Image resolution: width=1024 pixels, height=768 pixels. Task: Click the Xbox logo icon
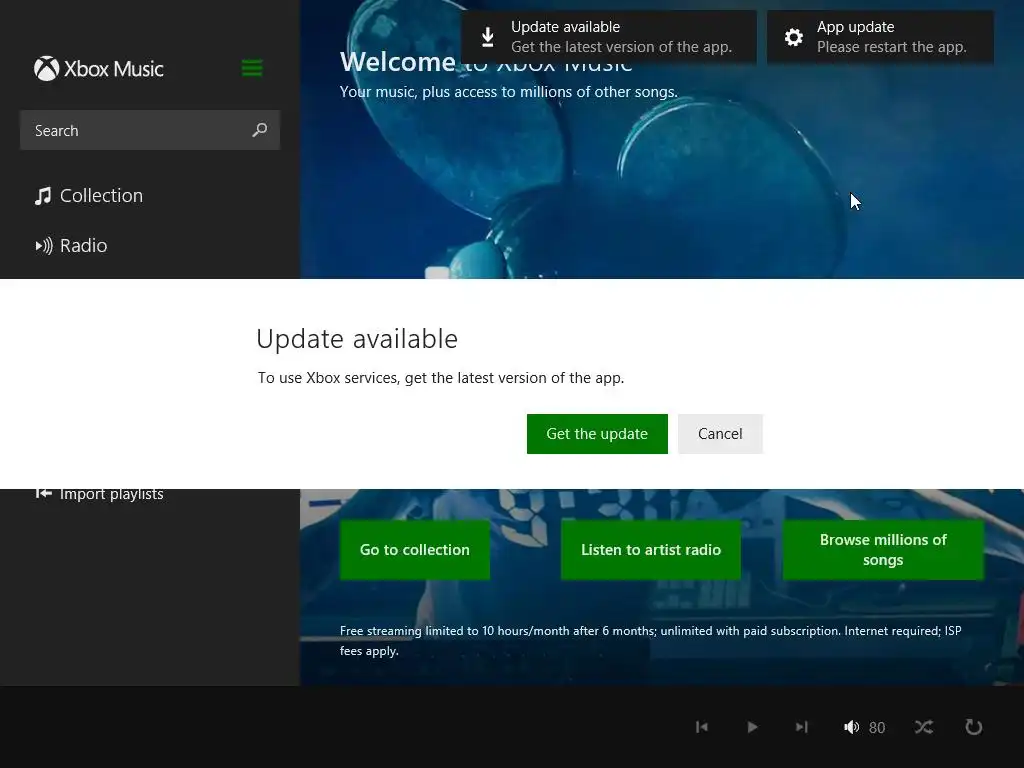point(46,69)
